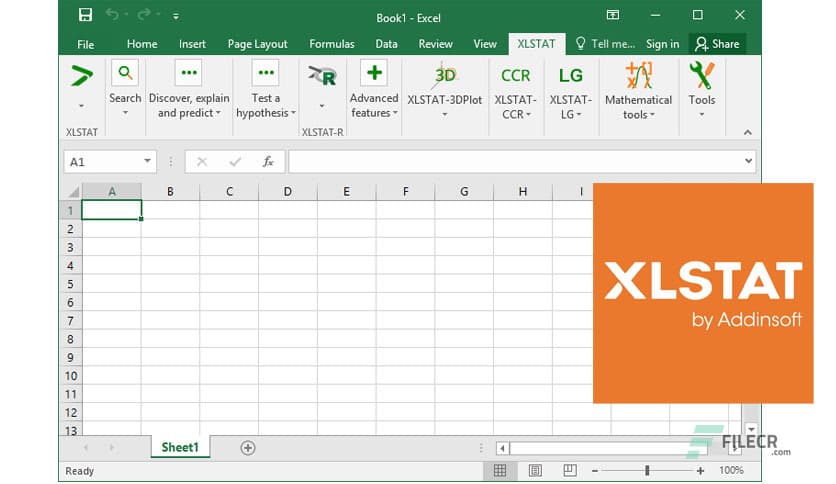Switch to the Review tab

click(x=435, y=44)
